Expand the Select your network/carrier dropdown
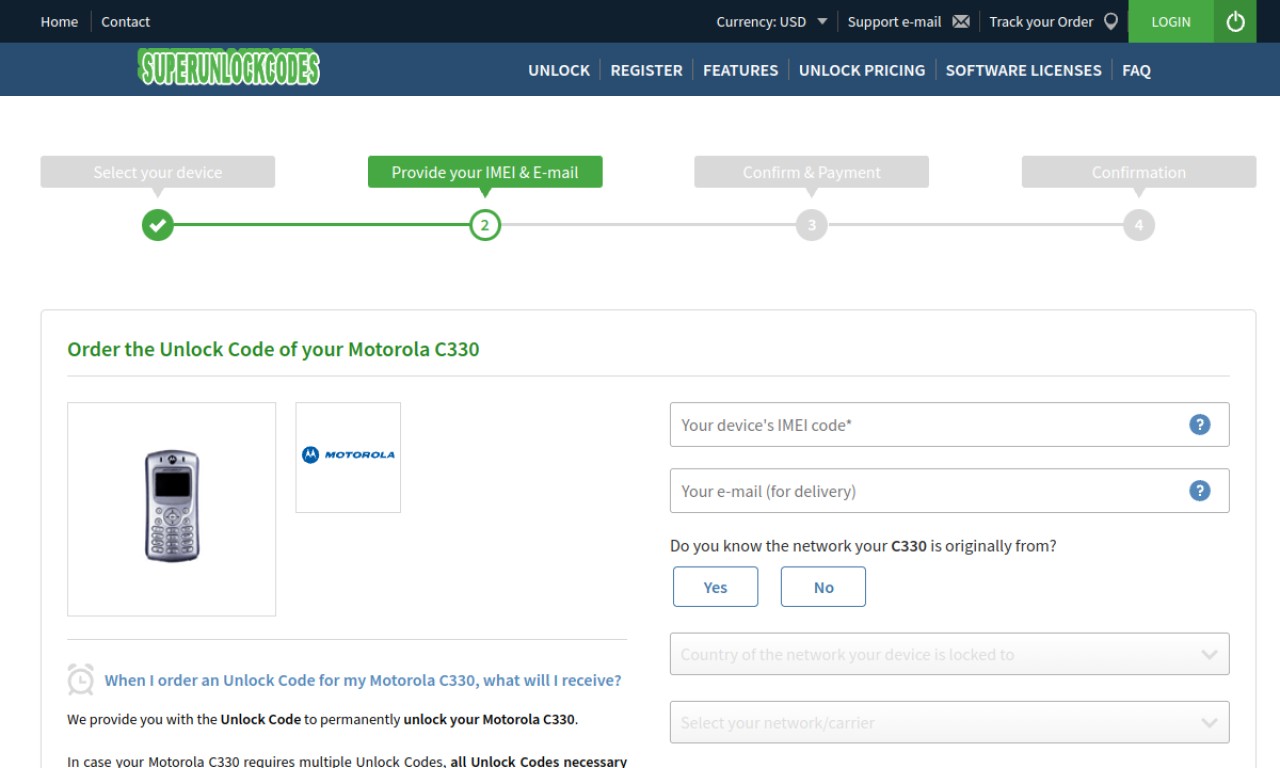 click(x=949, y=722)
